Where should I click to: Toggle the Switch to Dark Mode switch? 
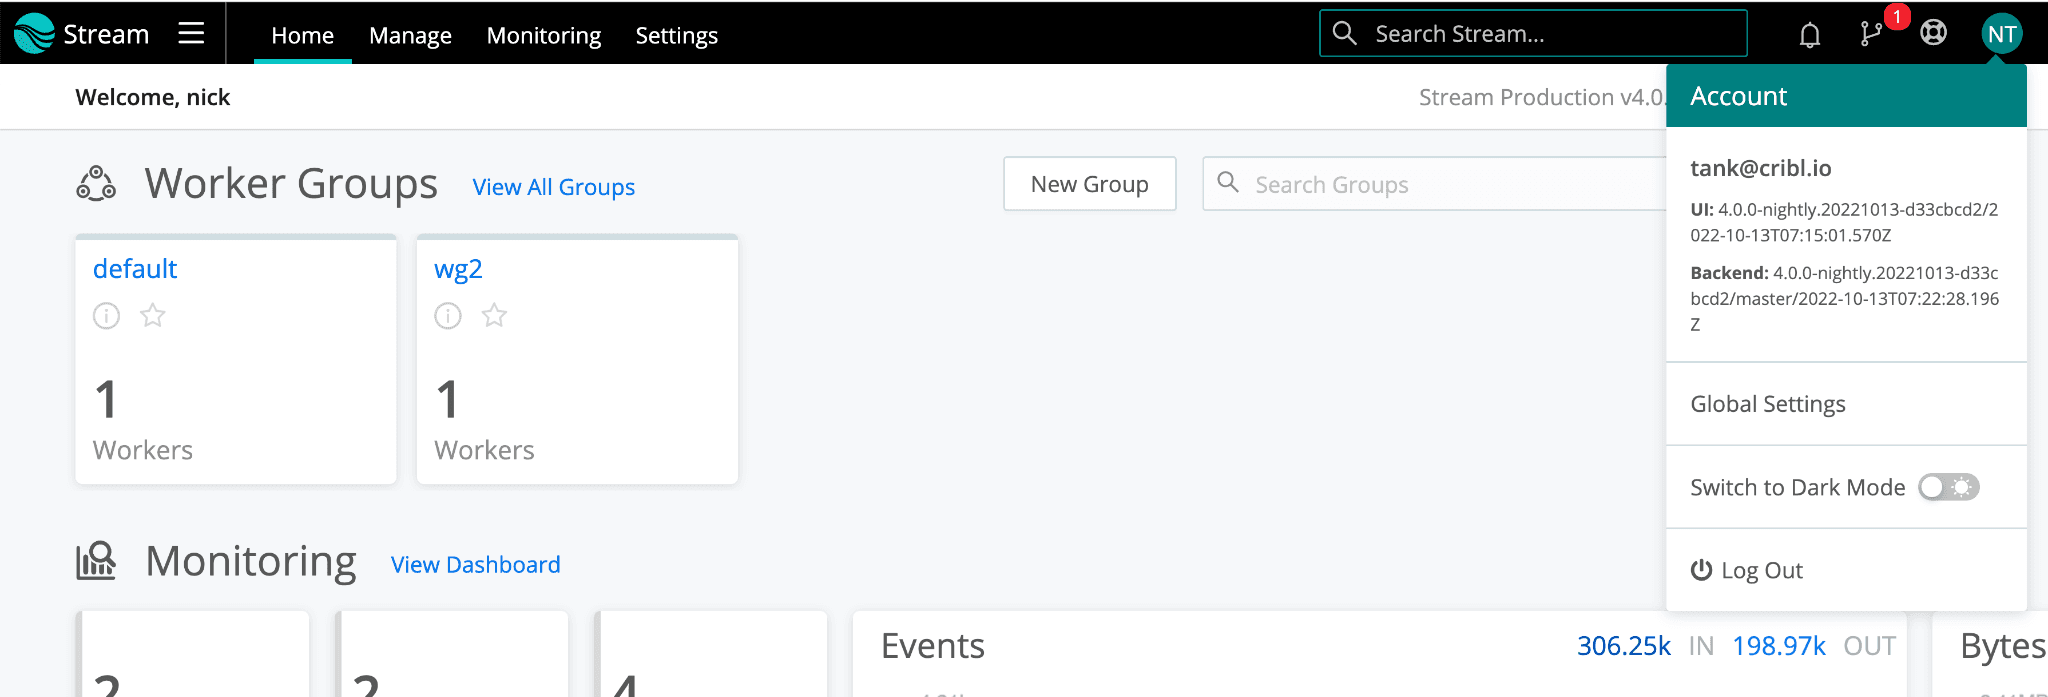coord(1948,487)
